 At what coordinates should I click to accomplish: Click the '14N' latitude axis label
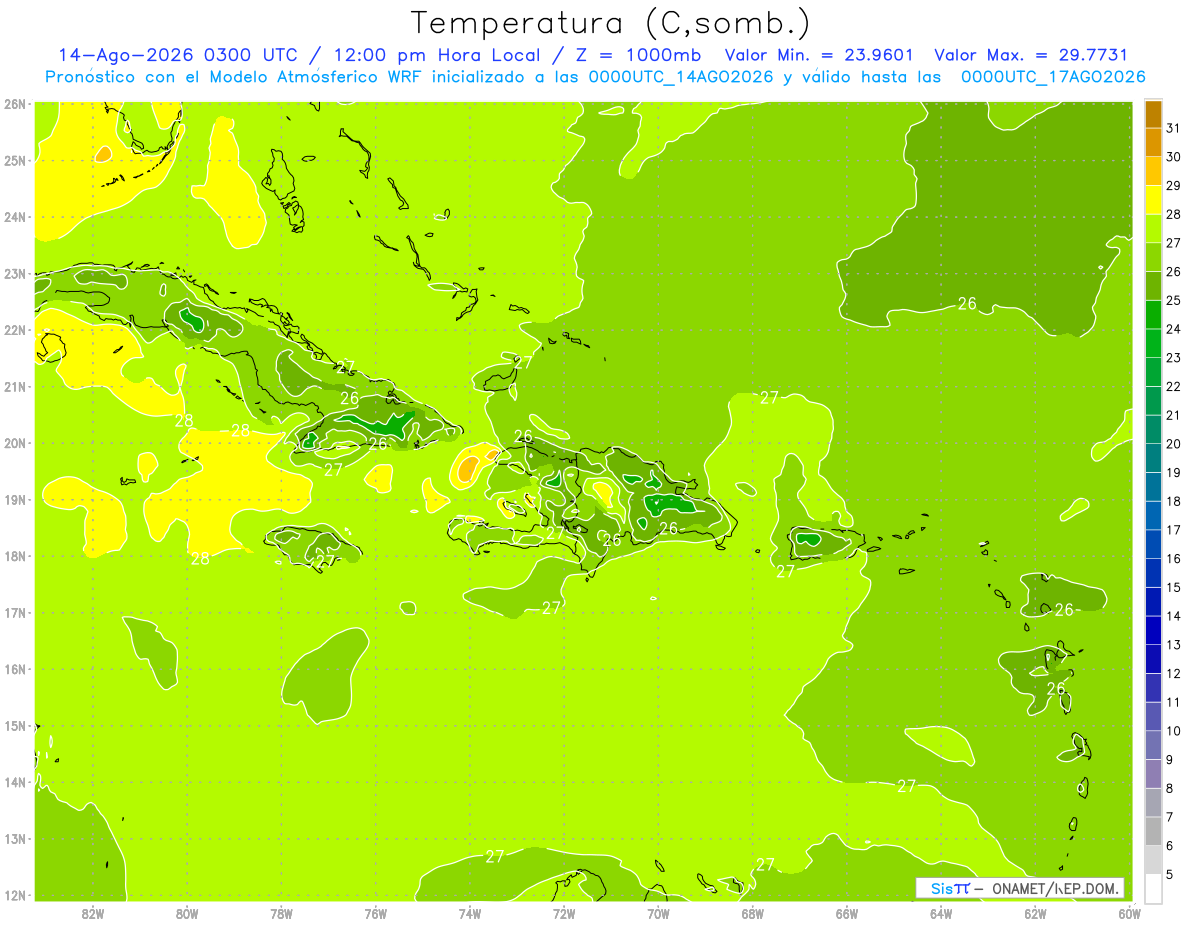tap(15, 782)
